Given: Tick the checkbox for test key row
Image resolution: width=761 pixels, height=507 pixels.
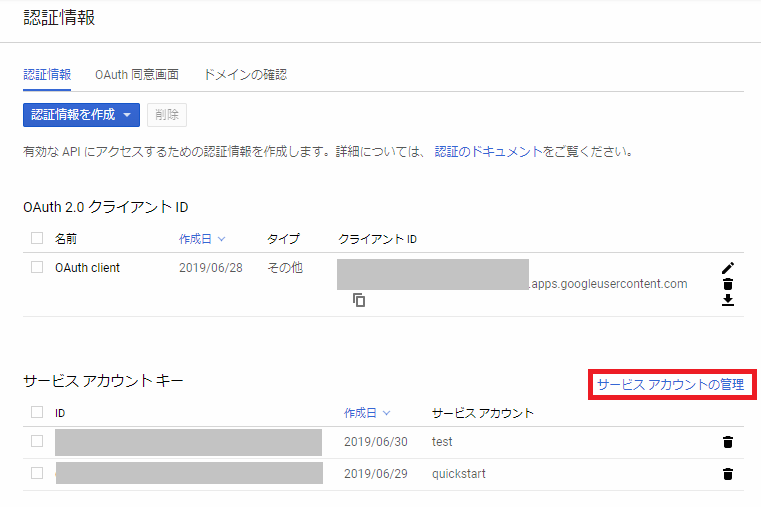Looking at the screenshot, I should [x=37, y=442].
